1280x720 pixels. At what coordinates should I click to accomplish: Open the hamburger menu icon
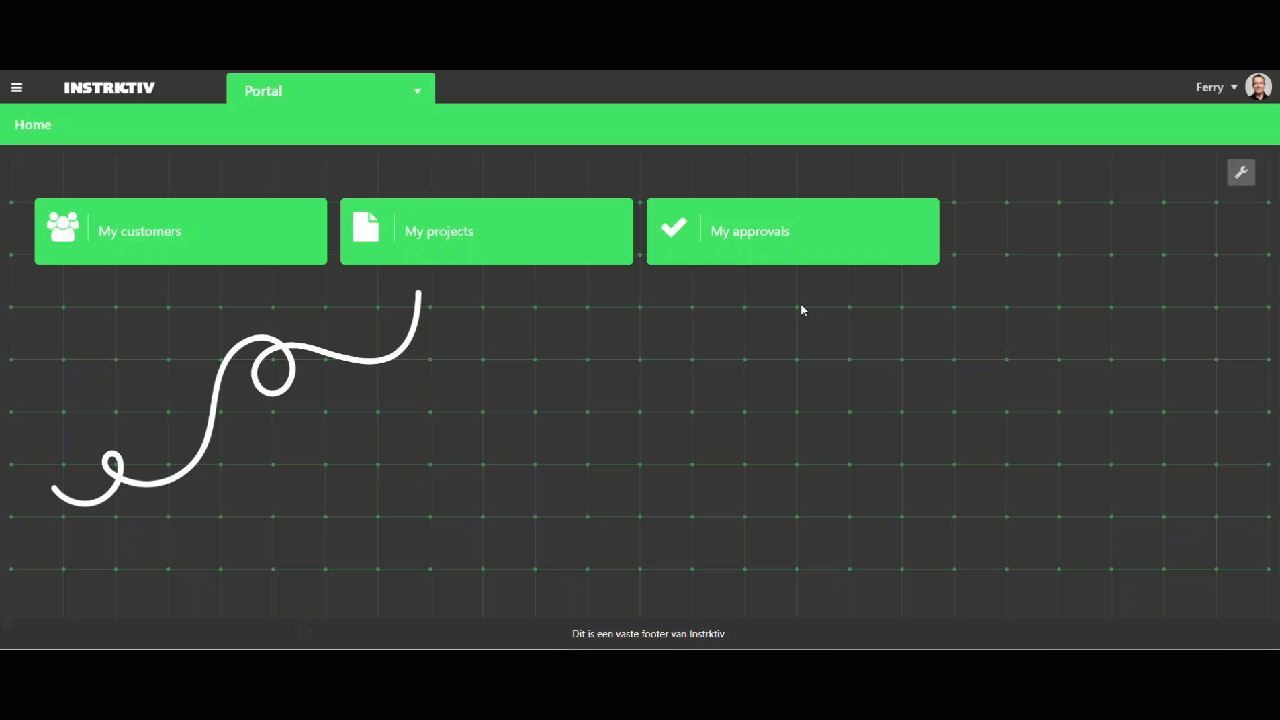point(16,88)
